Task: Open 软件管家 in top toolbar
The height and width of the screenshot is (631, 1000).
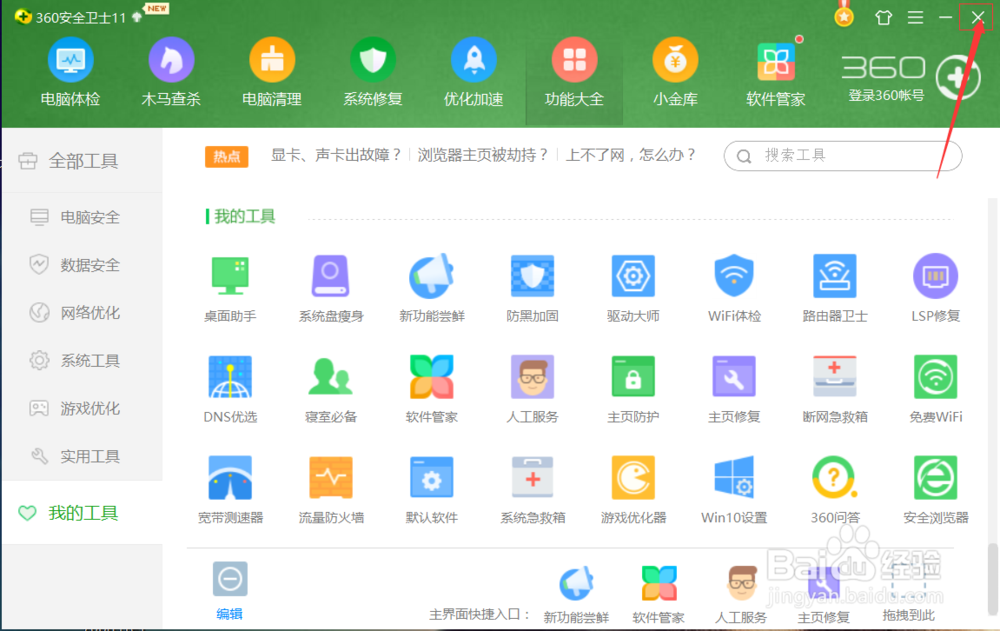Action: (776, 72)
